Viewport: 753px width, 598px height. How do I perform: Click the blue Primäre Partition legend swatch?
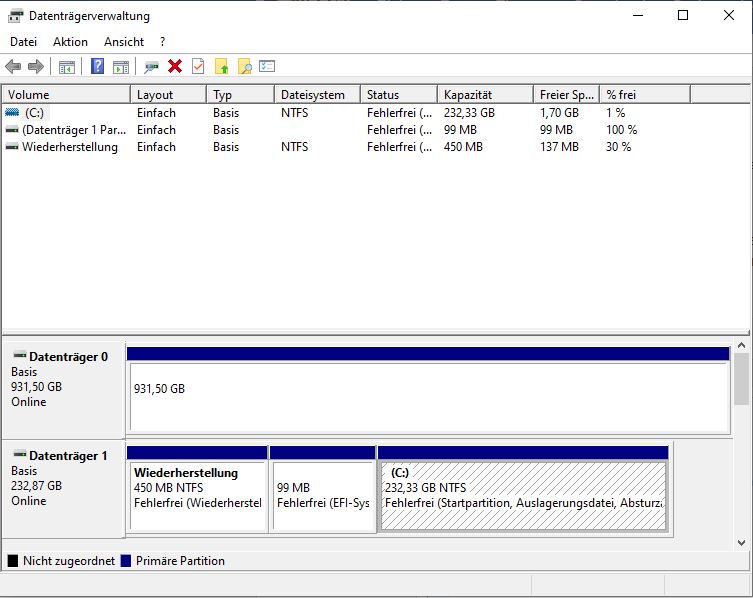(126, 561)
